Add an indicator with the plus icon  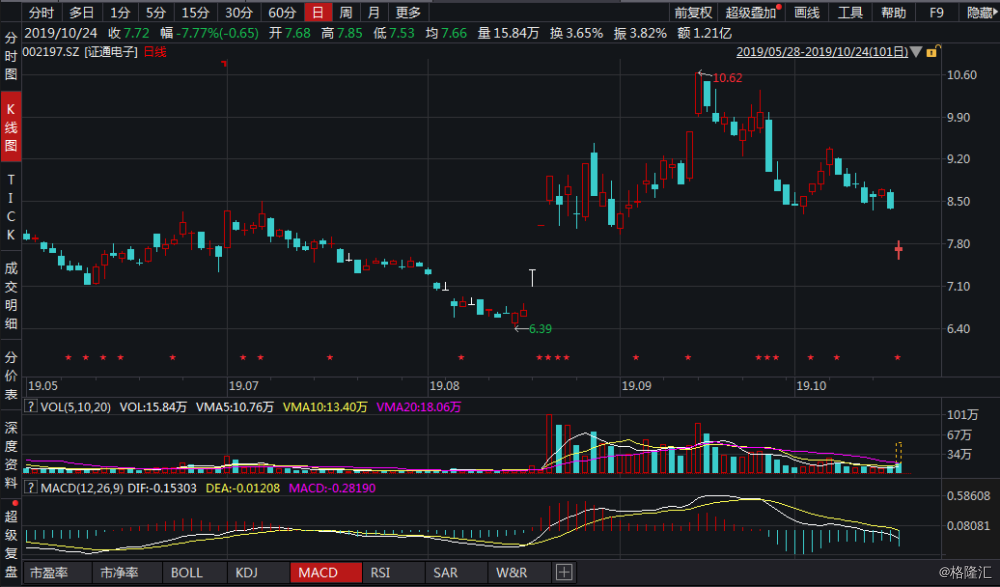tap(564, 572)
